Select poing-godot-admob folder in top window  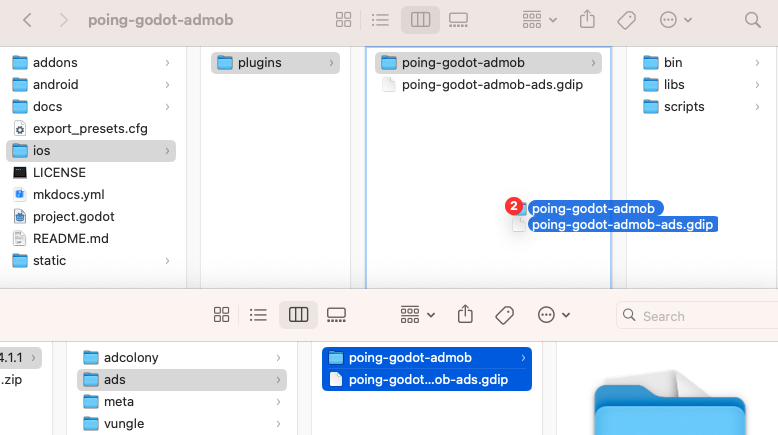coord(488,63)
